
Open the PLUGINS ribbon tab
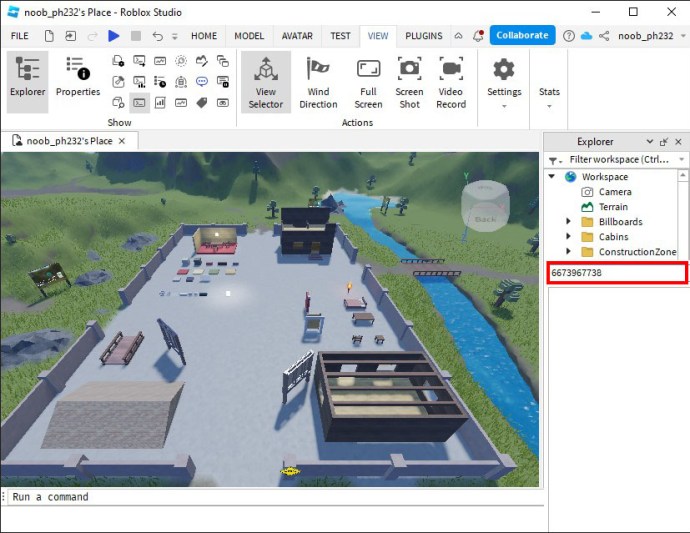424,36
